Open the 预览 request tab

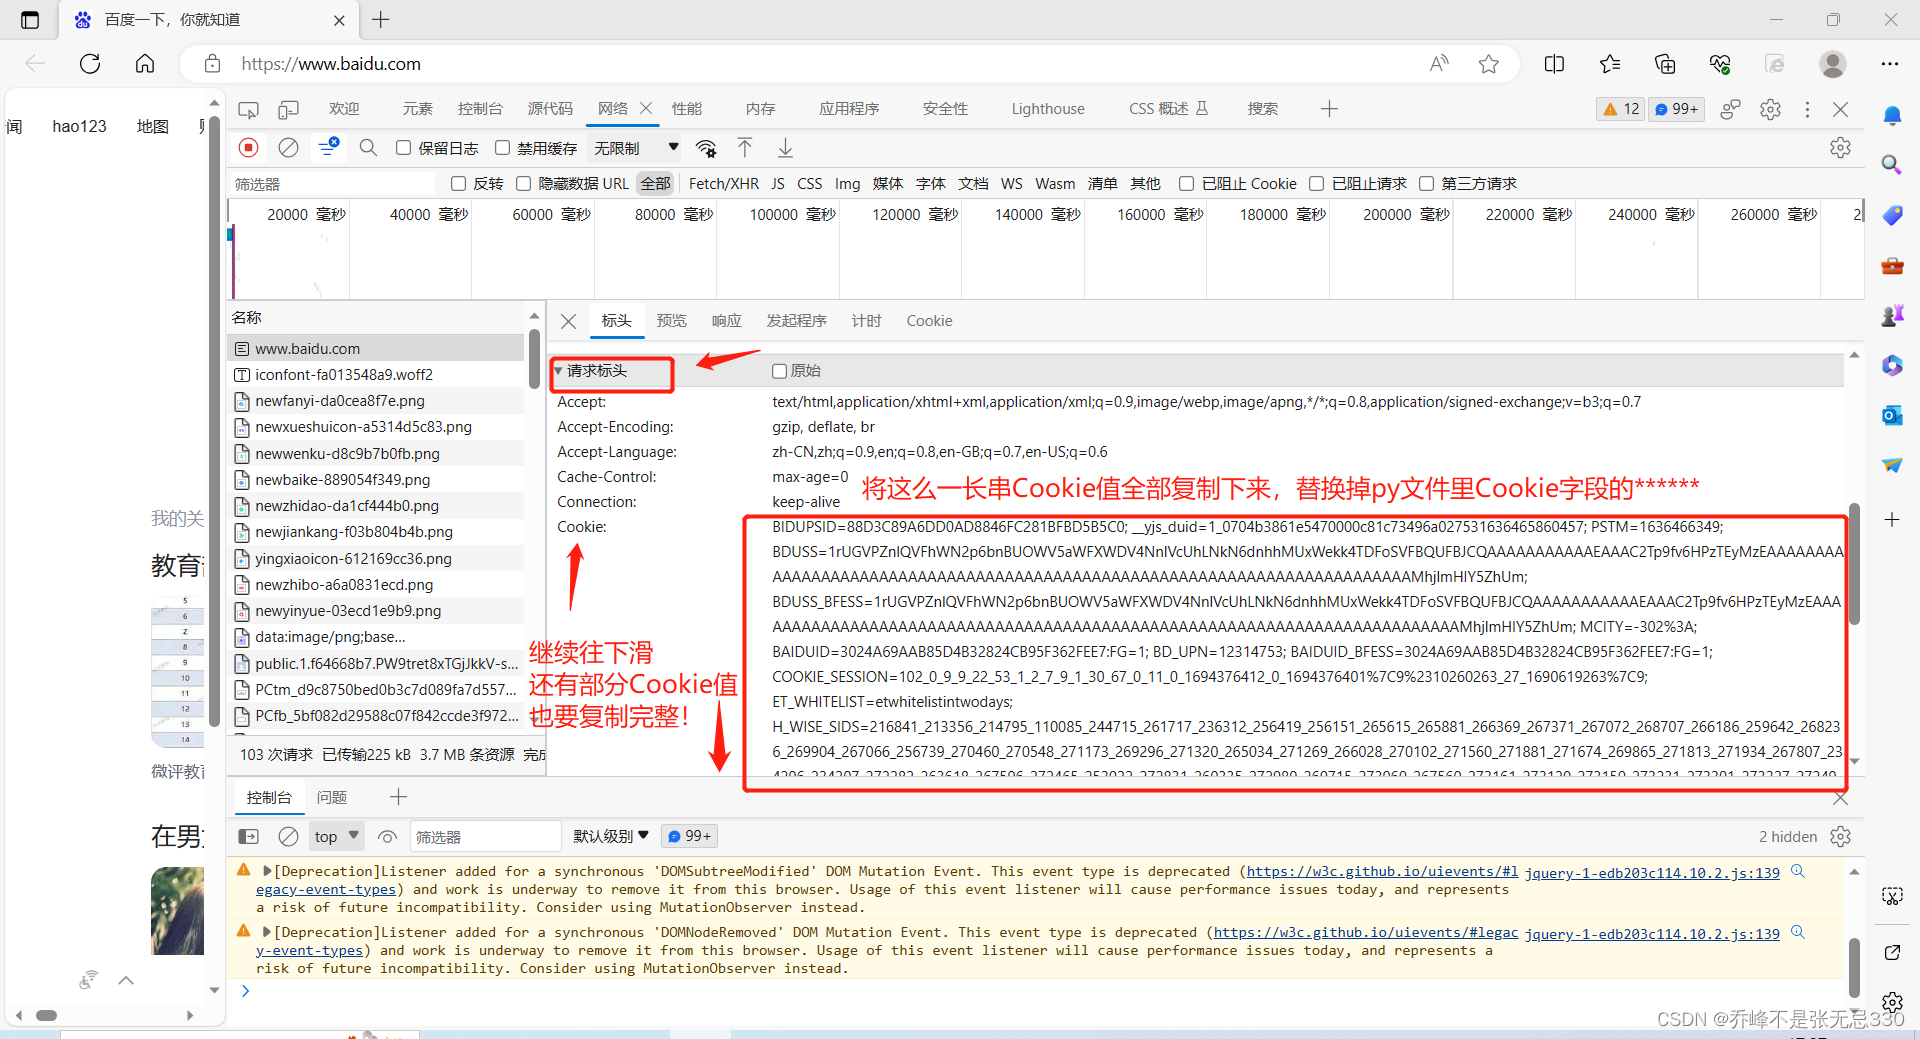[x=672, y=321]
